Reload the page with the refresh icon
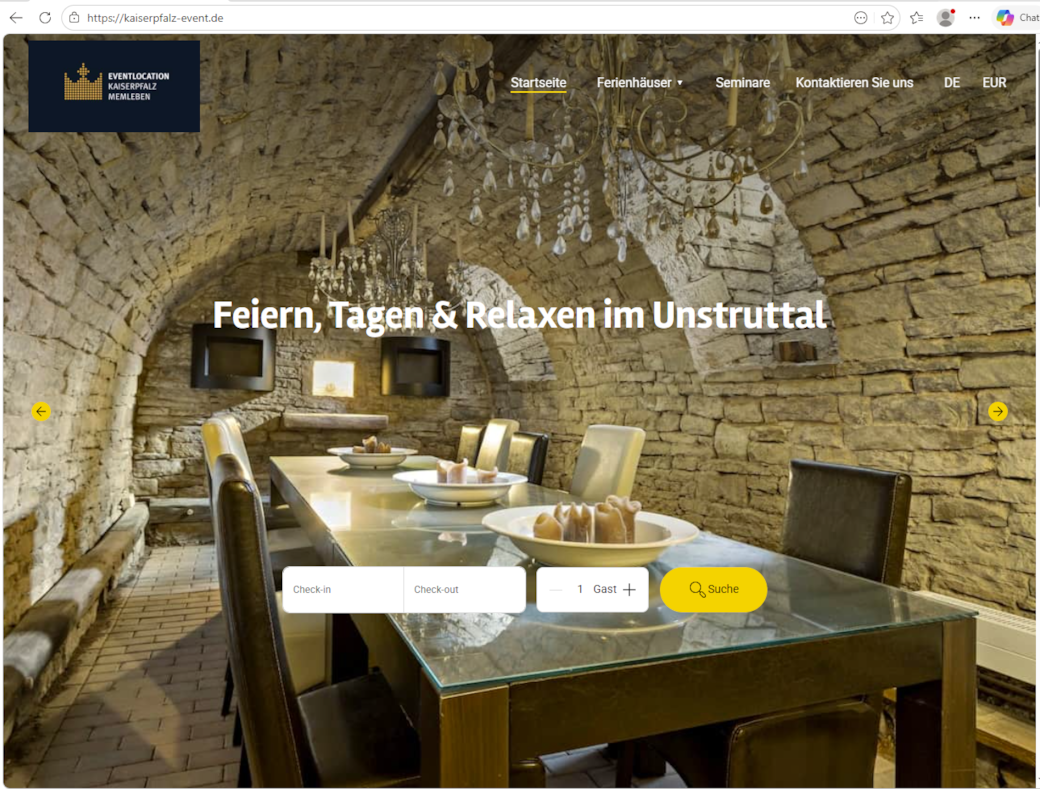The image size is (1040, 789). tap(45, 18)
